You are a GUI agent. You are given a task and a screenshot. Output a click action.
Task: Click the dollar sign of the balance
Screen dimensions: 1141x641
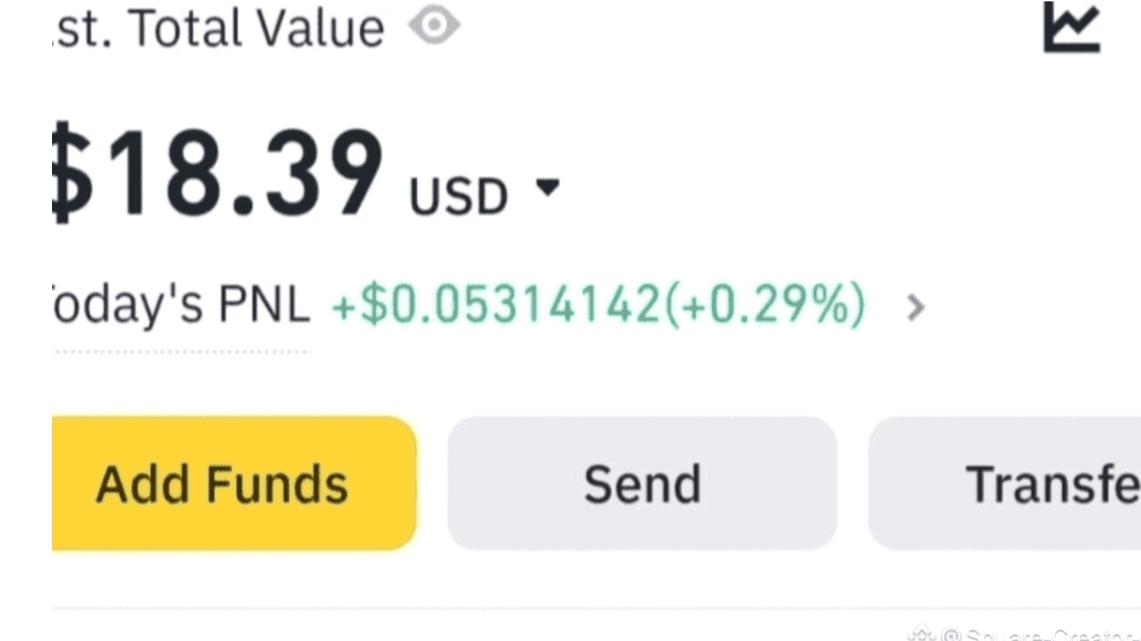(x=72, y=173)
